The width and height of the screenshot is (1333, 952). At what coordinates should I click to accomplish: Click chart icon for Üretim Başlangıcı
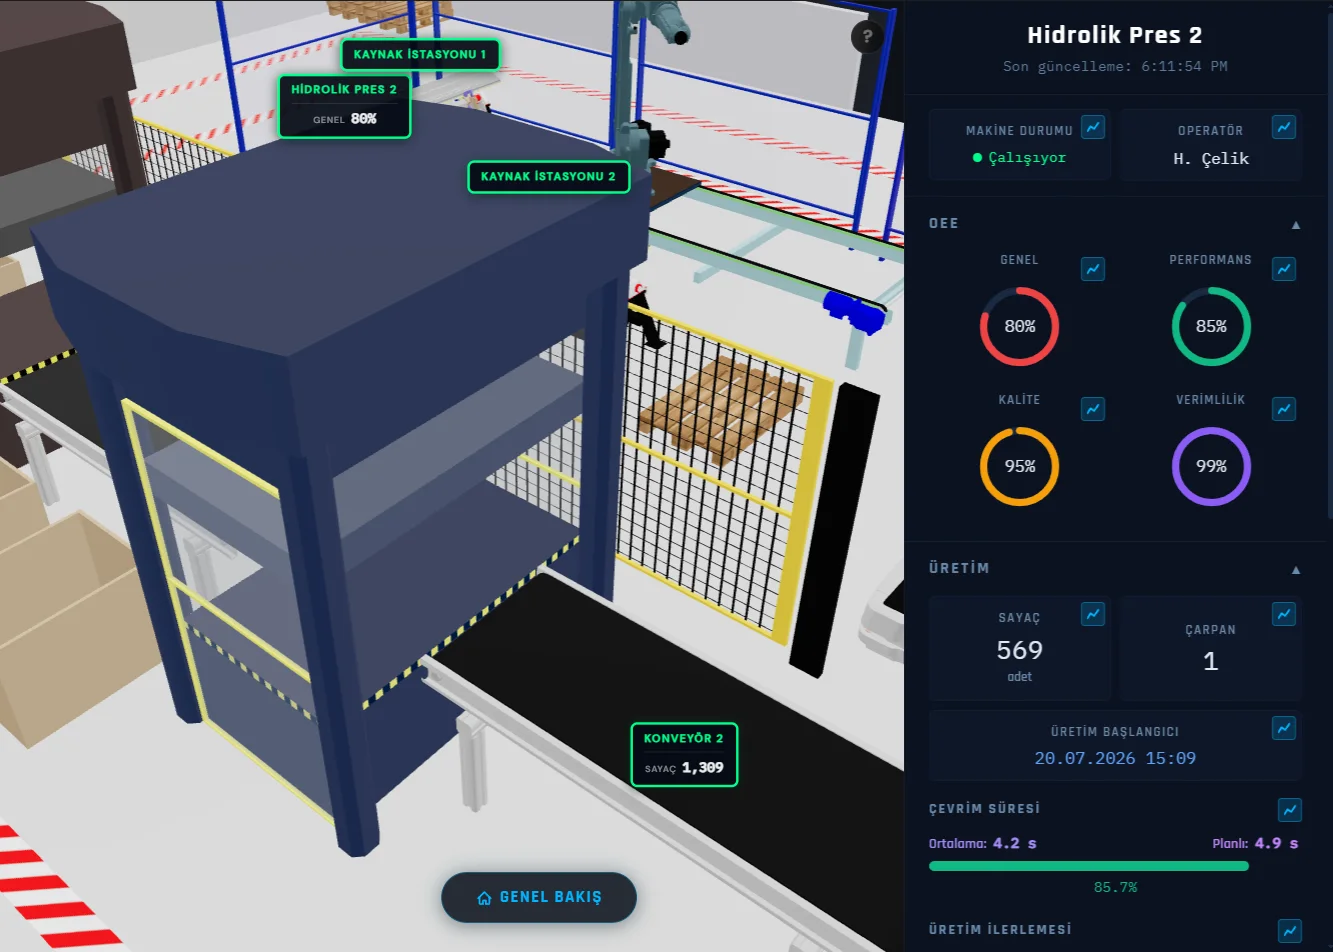pos(1284,728)
